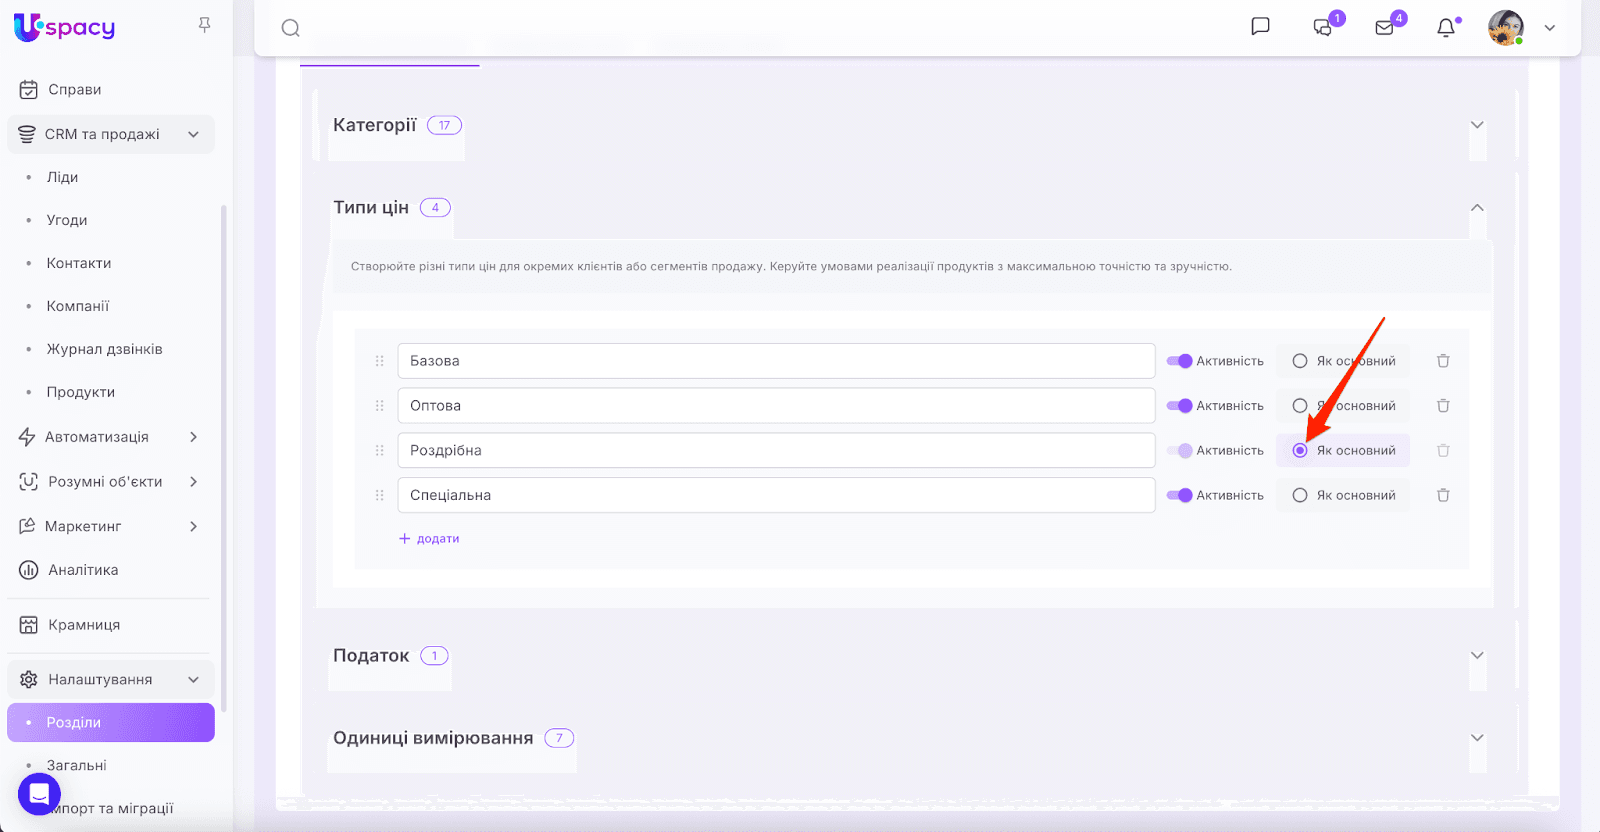
Task: Toggle activity switch for Базова
Action: 1179,361
